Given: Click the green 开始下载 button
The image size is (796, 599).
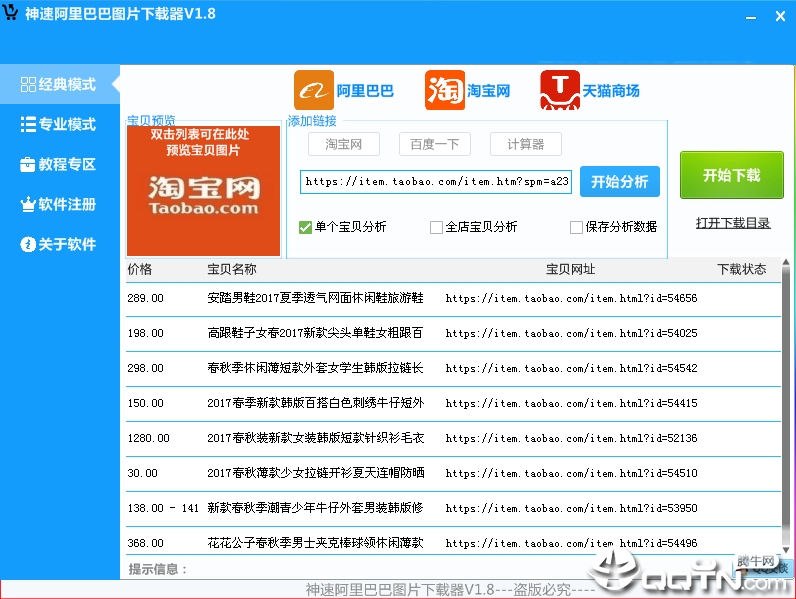Looking at the screenshot, I should (732, 175).
